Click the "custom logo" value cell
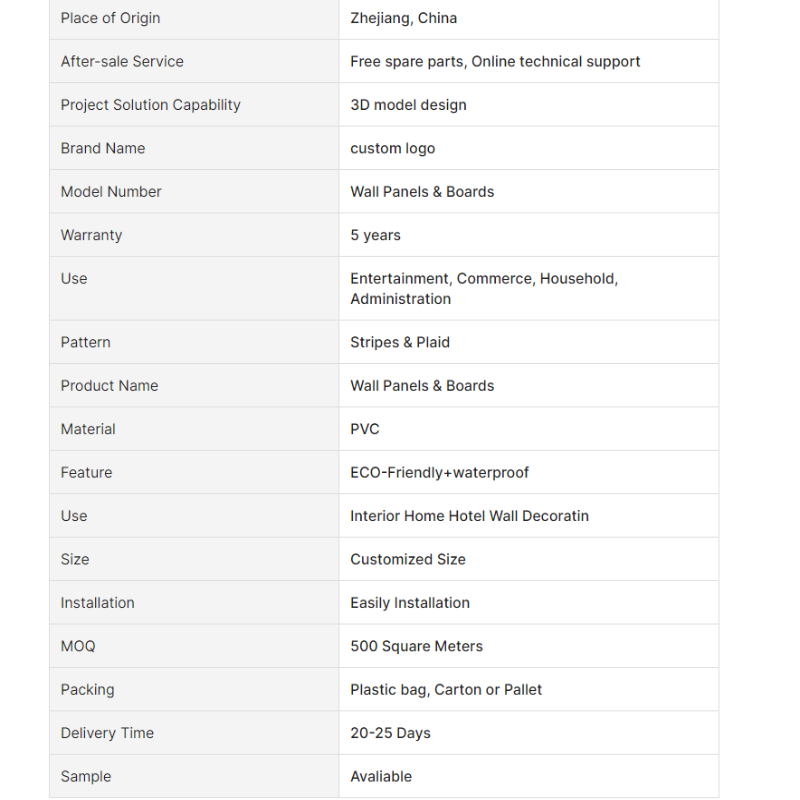Image resolution: width=800 pixels, height=800 pixels. [x=392, y=148]
